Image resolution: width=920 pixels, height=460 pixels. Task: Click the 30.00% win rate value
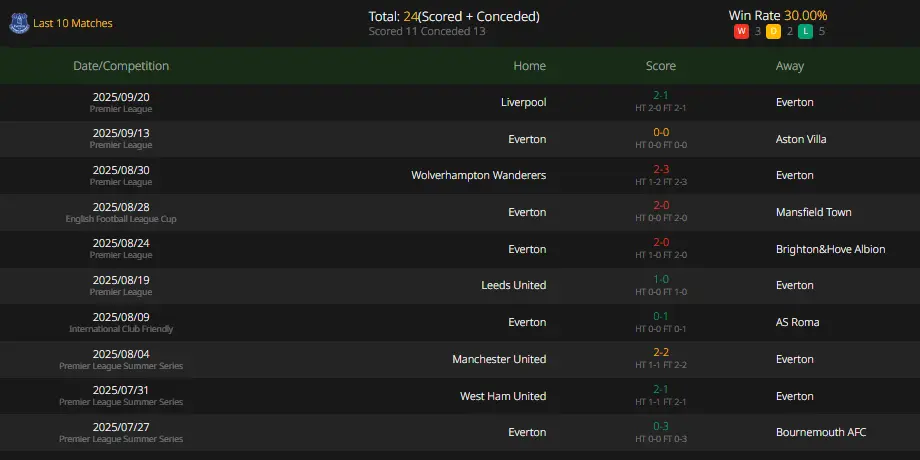tap(806, 16)
